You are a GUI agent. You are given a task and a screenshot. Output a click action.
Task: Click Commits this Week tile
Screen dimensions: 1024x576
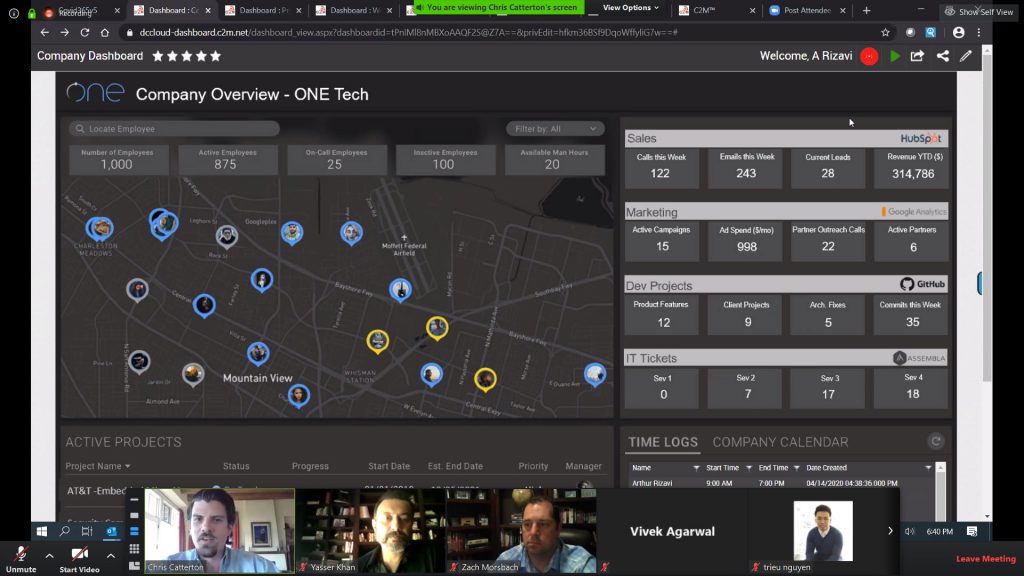point(910,314)
